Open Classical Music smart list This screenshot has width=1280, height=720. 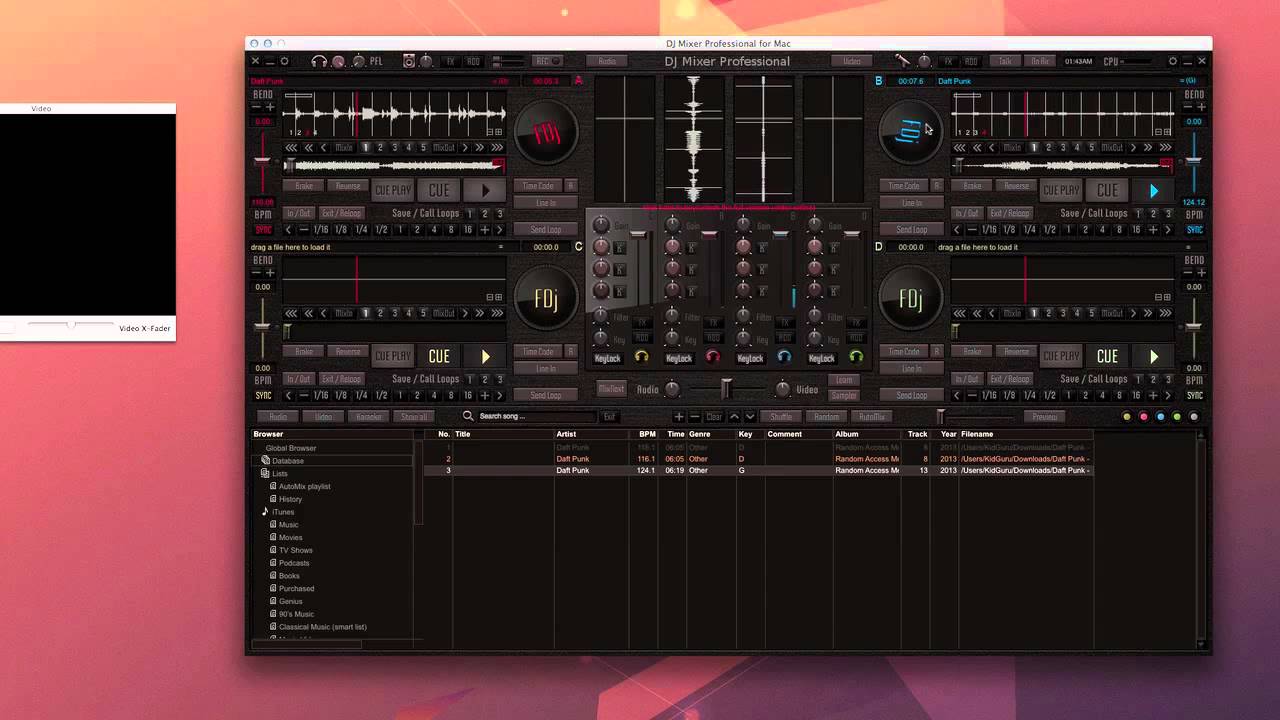point(323,627)
